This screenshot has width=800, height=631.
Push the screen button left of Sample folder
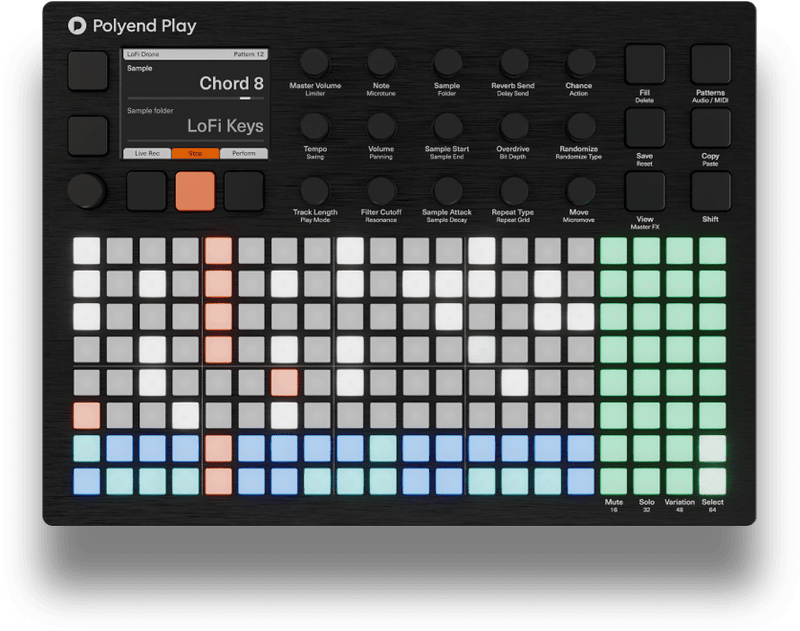click(x=88, y=135)
